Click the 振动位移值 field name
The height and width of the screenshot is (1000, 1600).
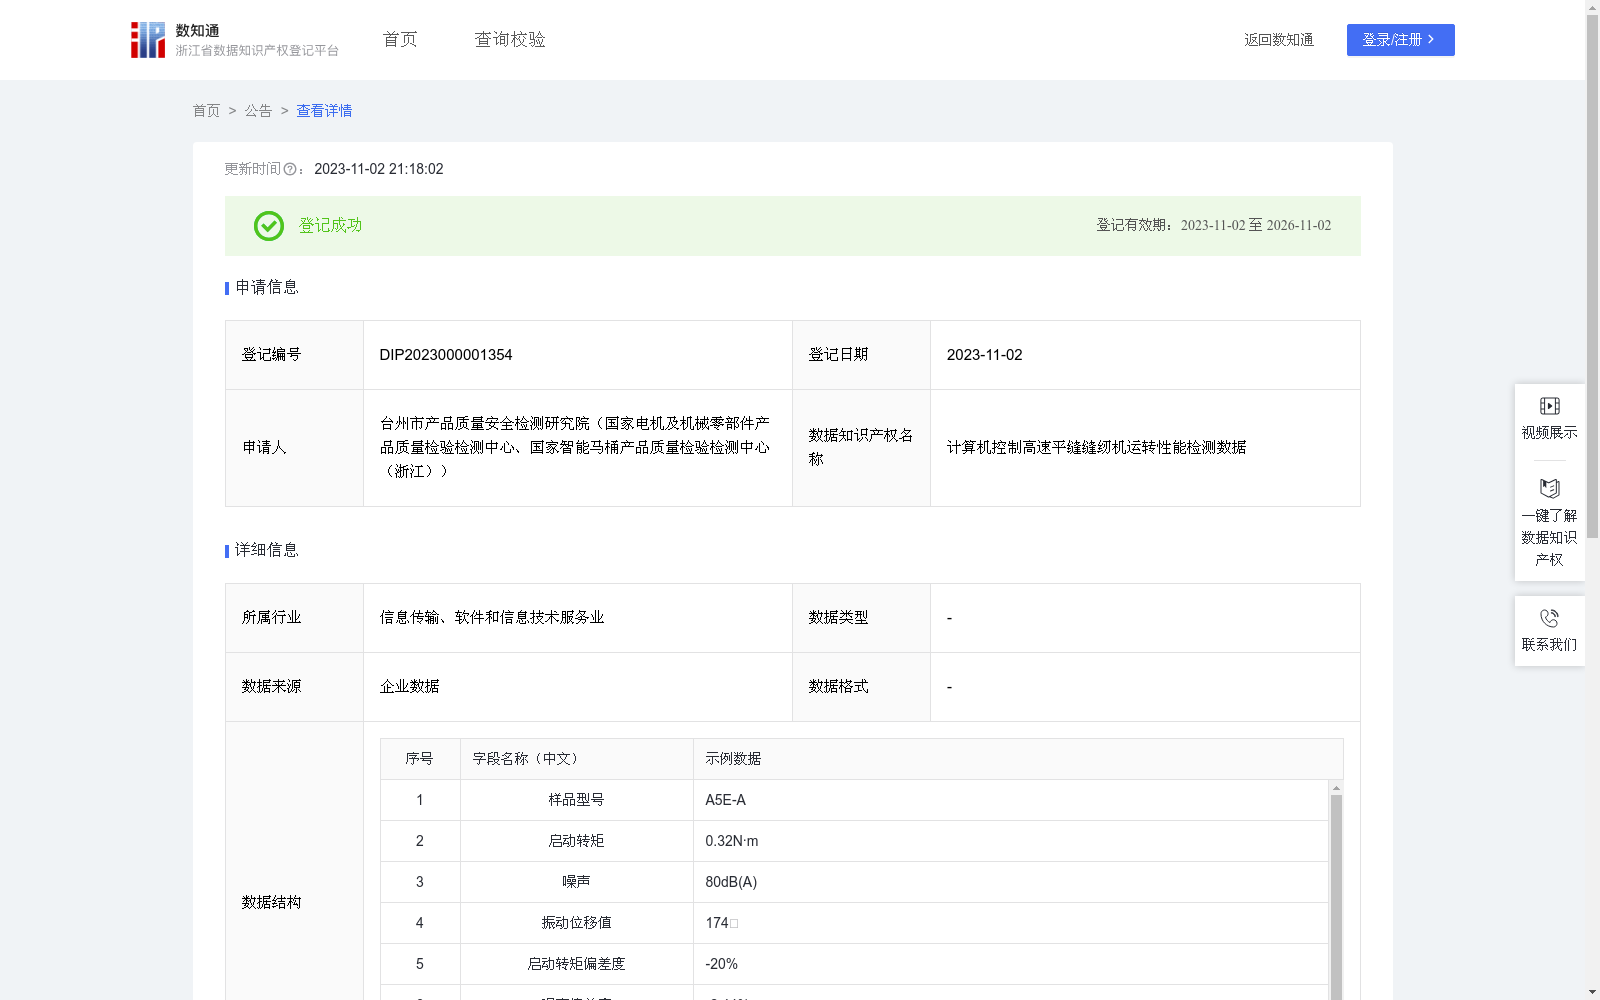576,923
